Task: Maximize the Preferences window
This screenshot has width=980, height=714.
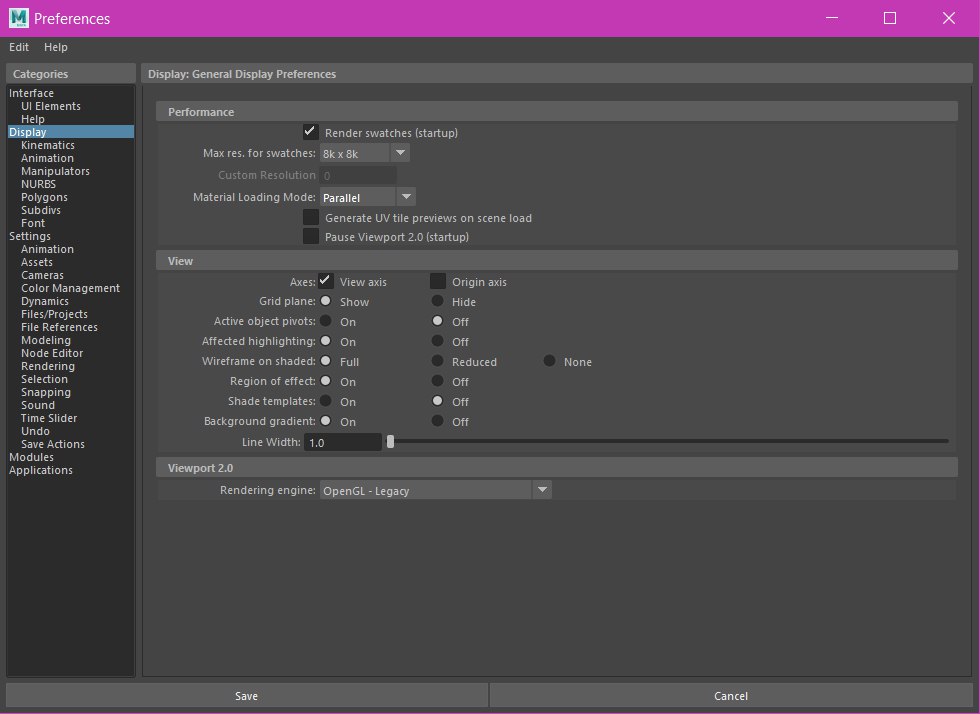Action: [x=890, y=18]
